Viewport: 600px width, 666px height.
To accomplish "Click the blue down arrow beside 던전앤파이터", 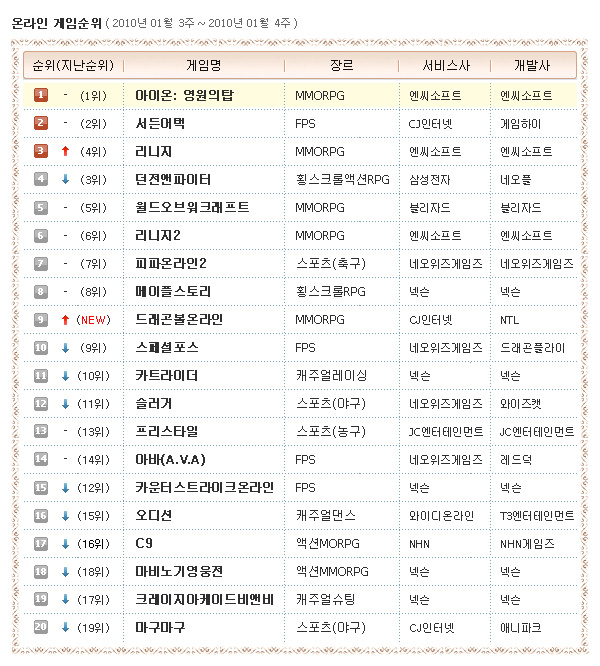I will pos(65,179).
